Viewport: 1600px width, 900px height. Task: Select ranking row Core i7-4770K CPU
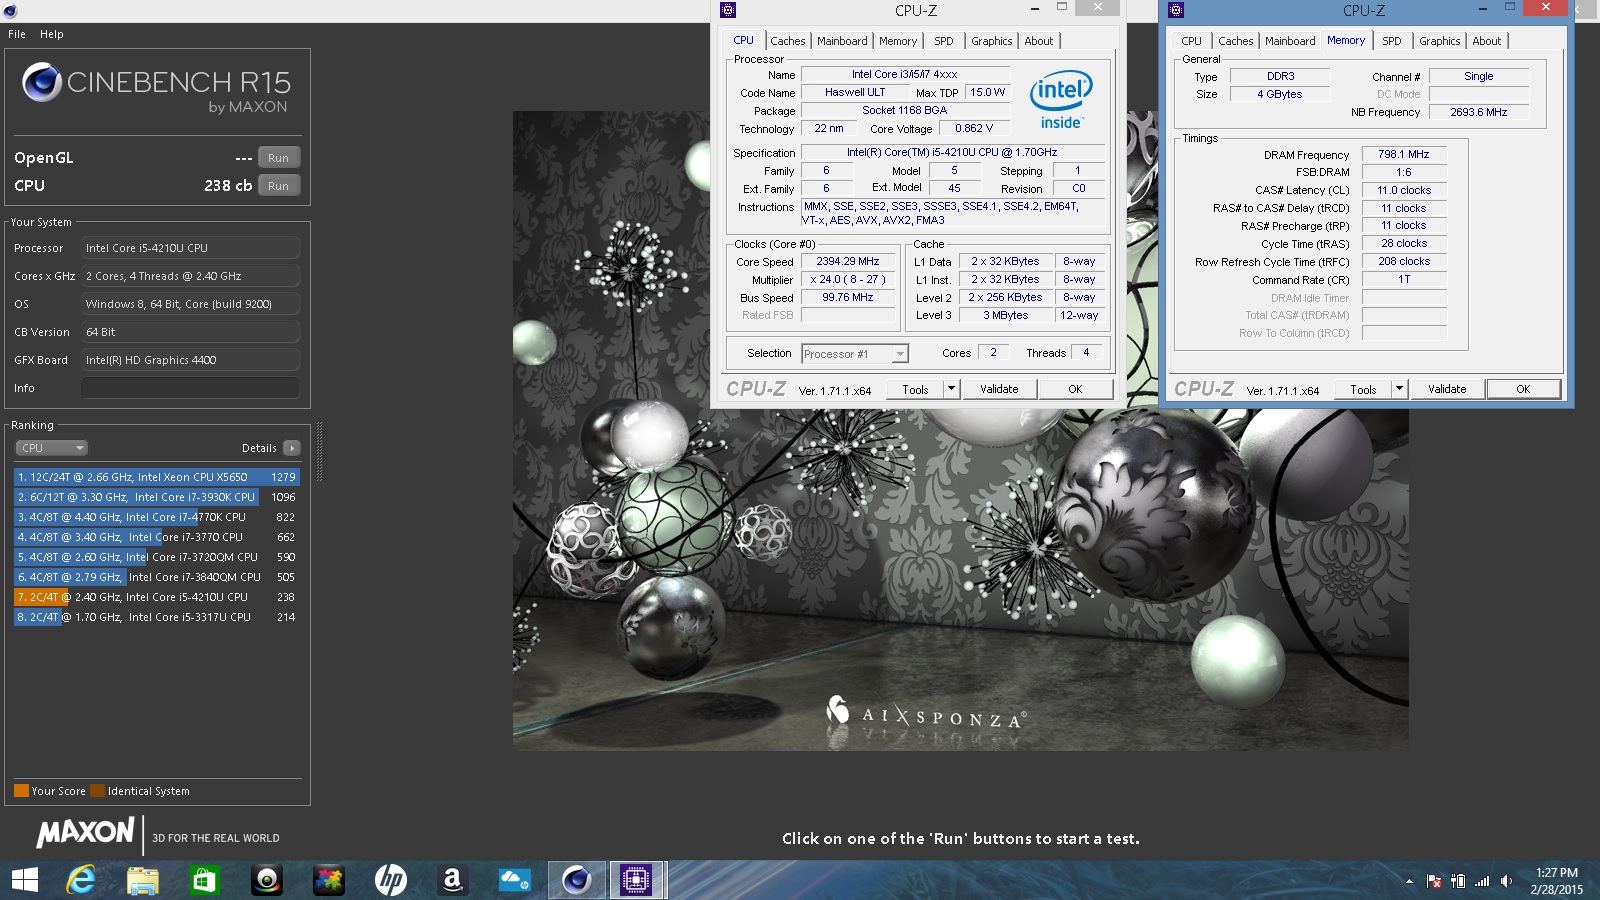pyautogui.click(x=157, y=517)
